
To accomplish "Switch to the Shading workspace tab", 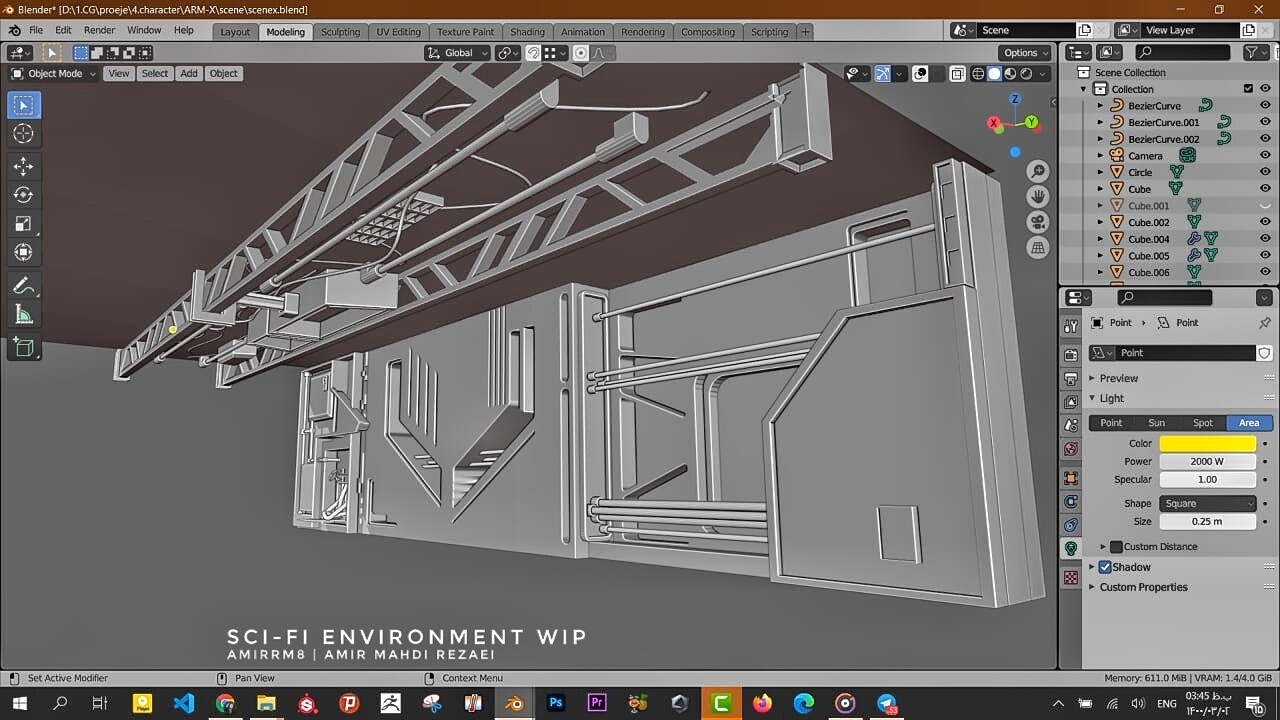I will [527, 31].
